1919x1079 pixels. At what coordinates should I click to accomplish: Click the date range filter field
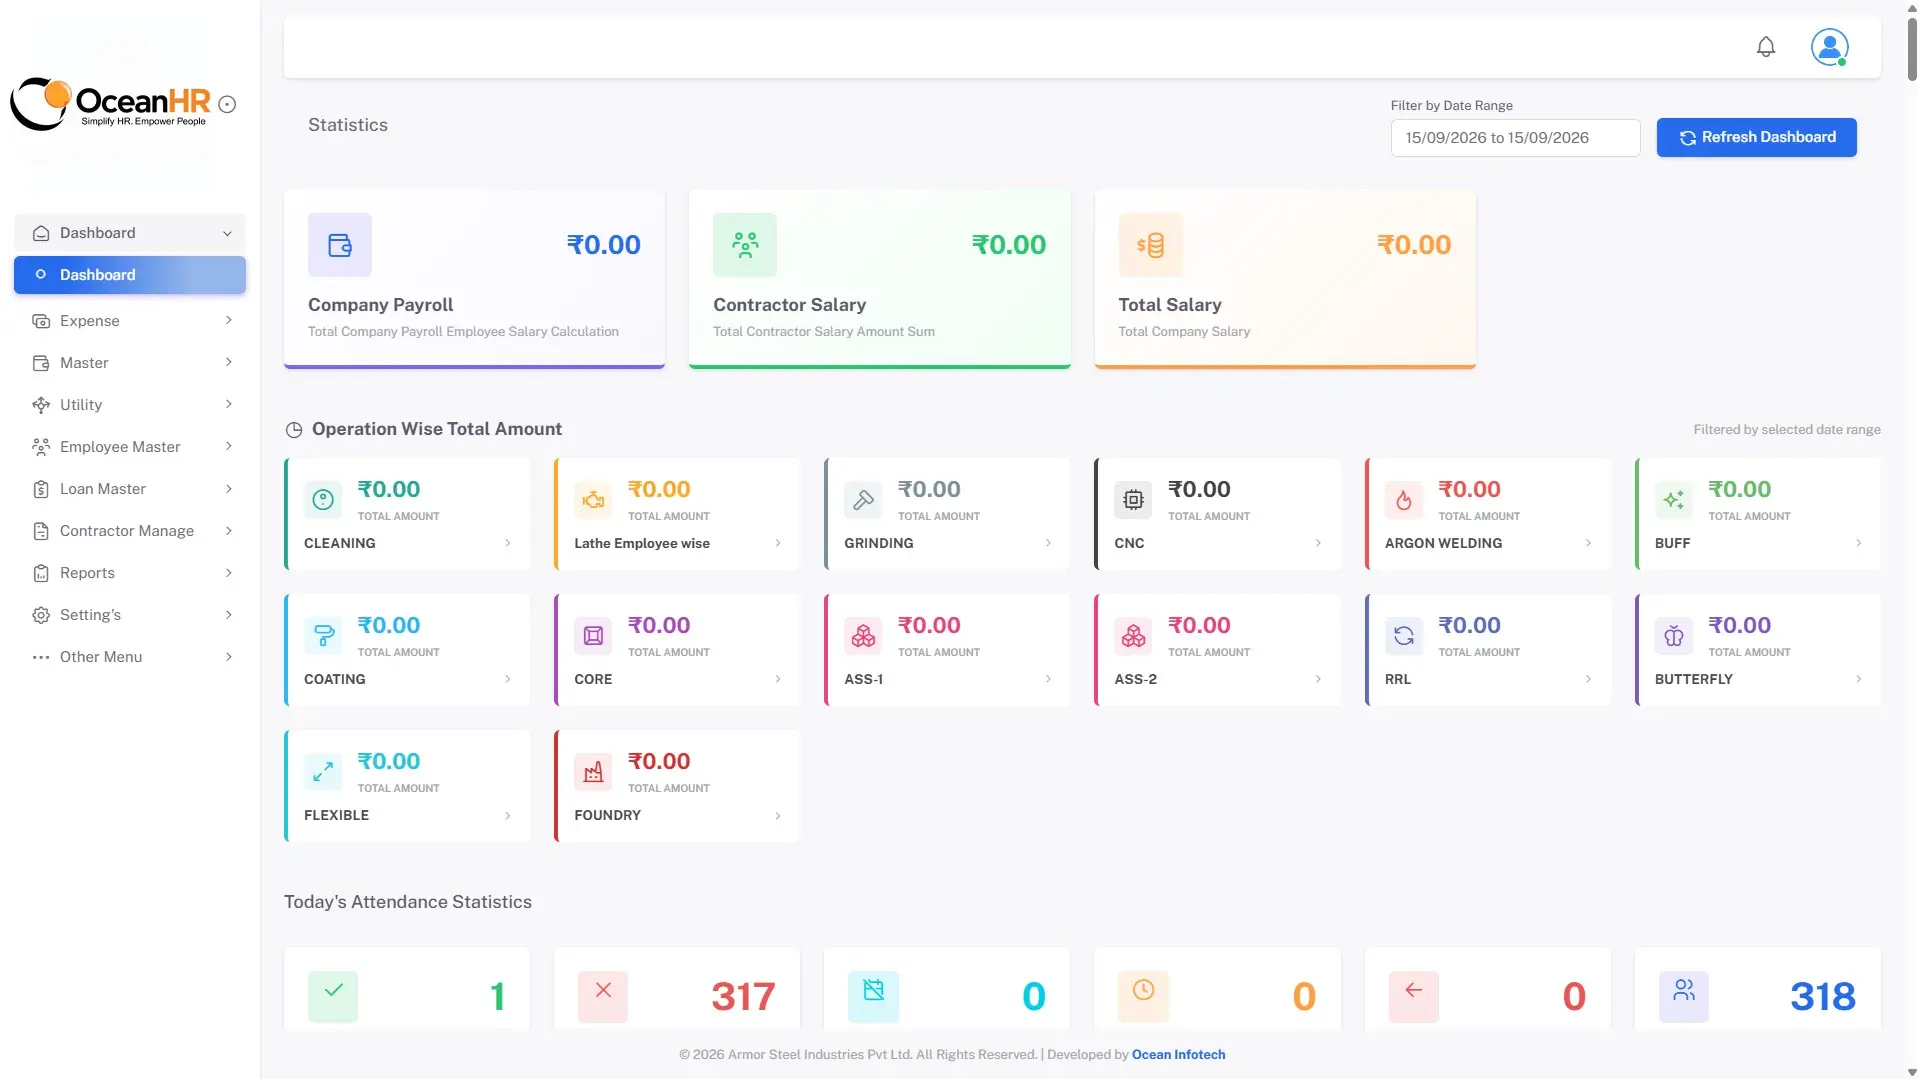(x=1515, y=138)
